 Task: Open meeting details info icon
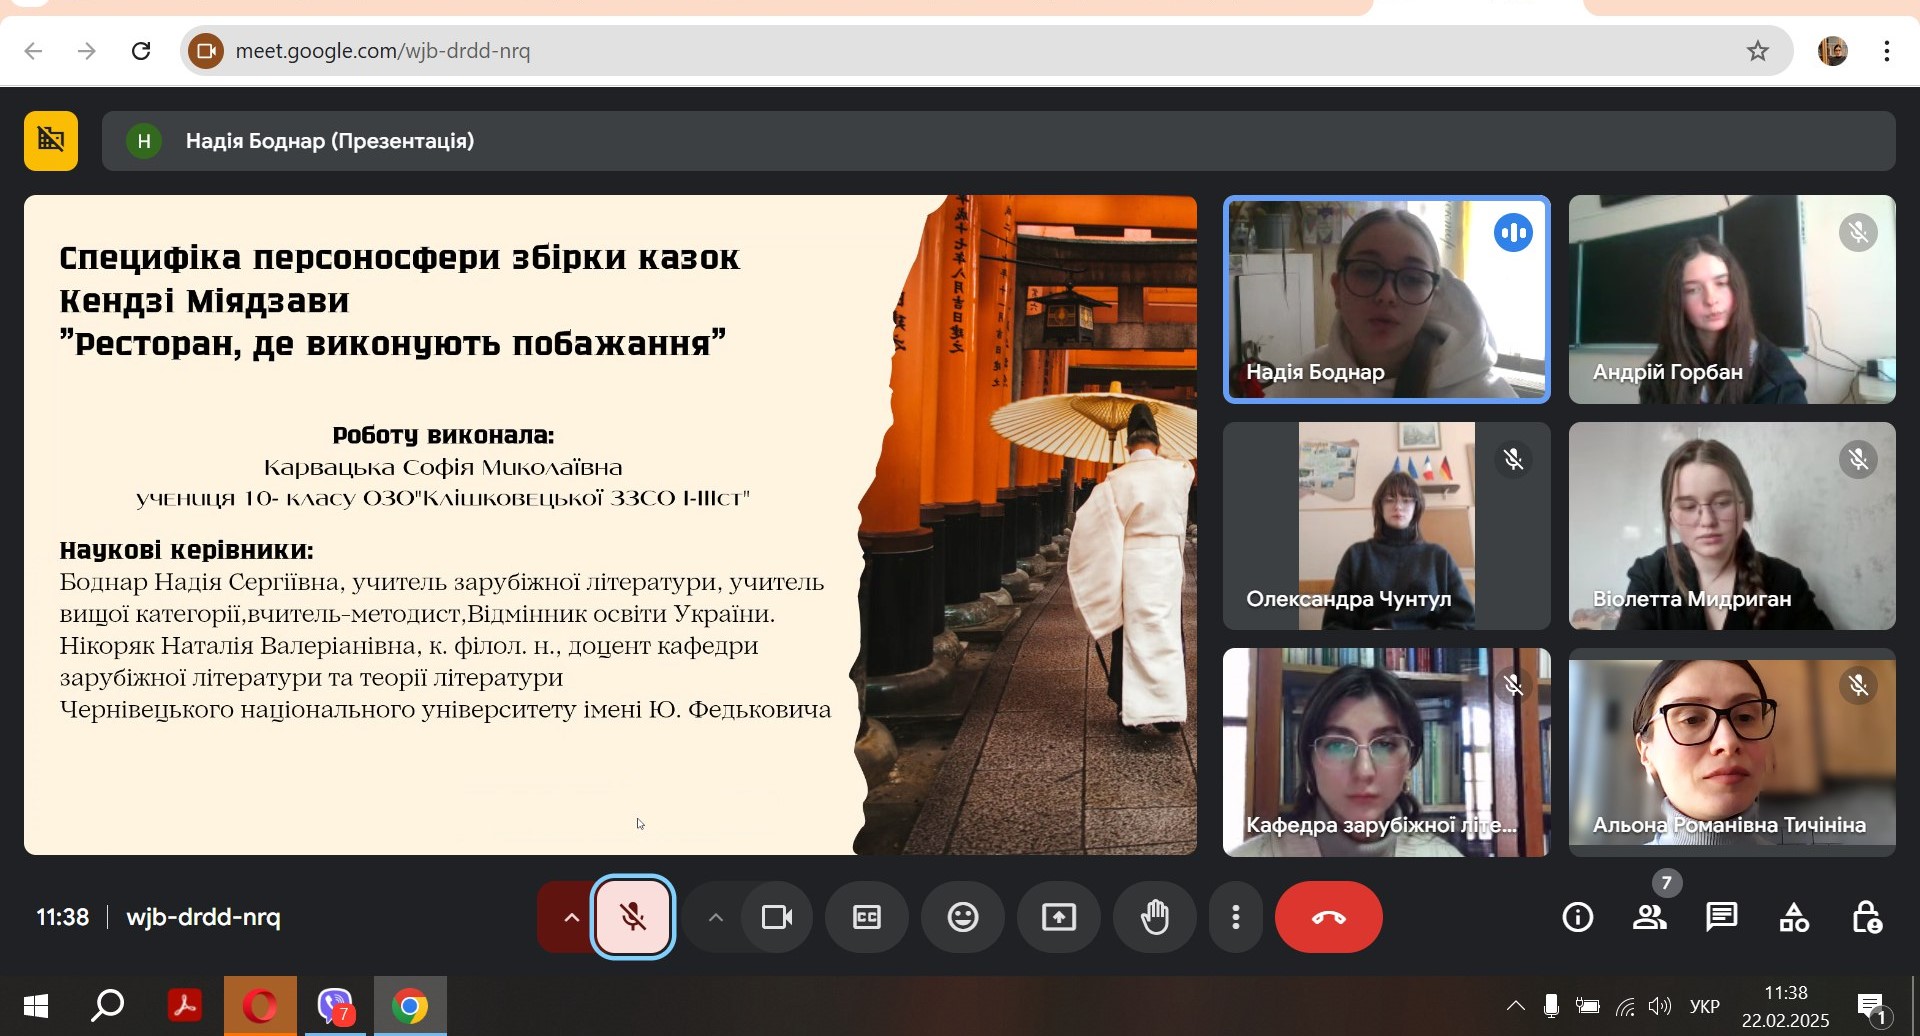coord(1578,917)
